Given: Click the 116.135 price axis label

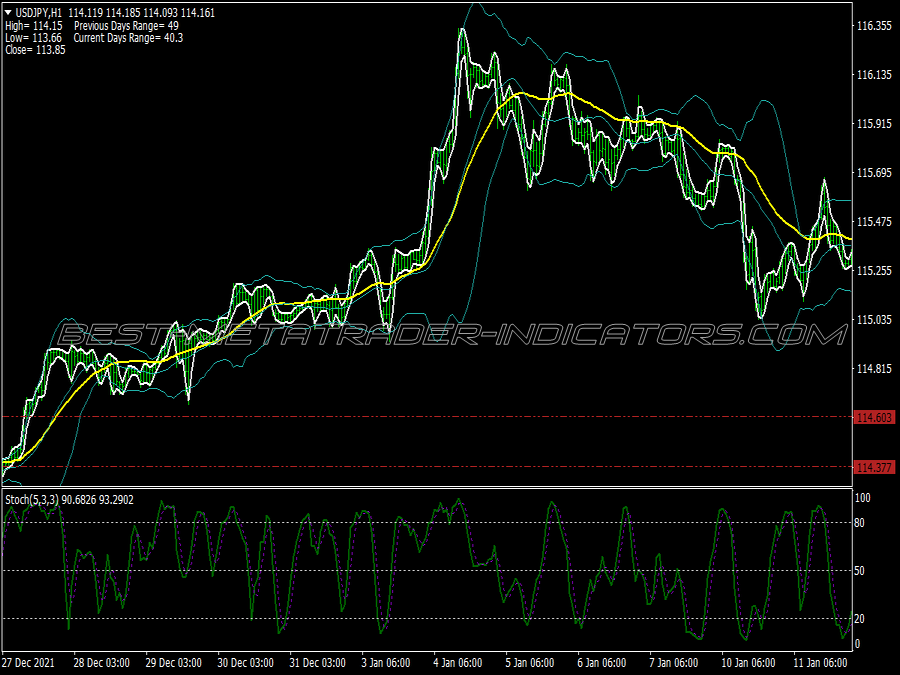Looking at the screenshot, I should pos(874,75).
